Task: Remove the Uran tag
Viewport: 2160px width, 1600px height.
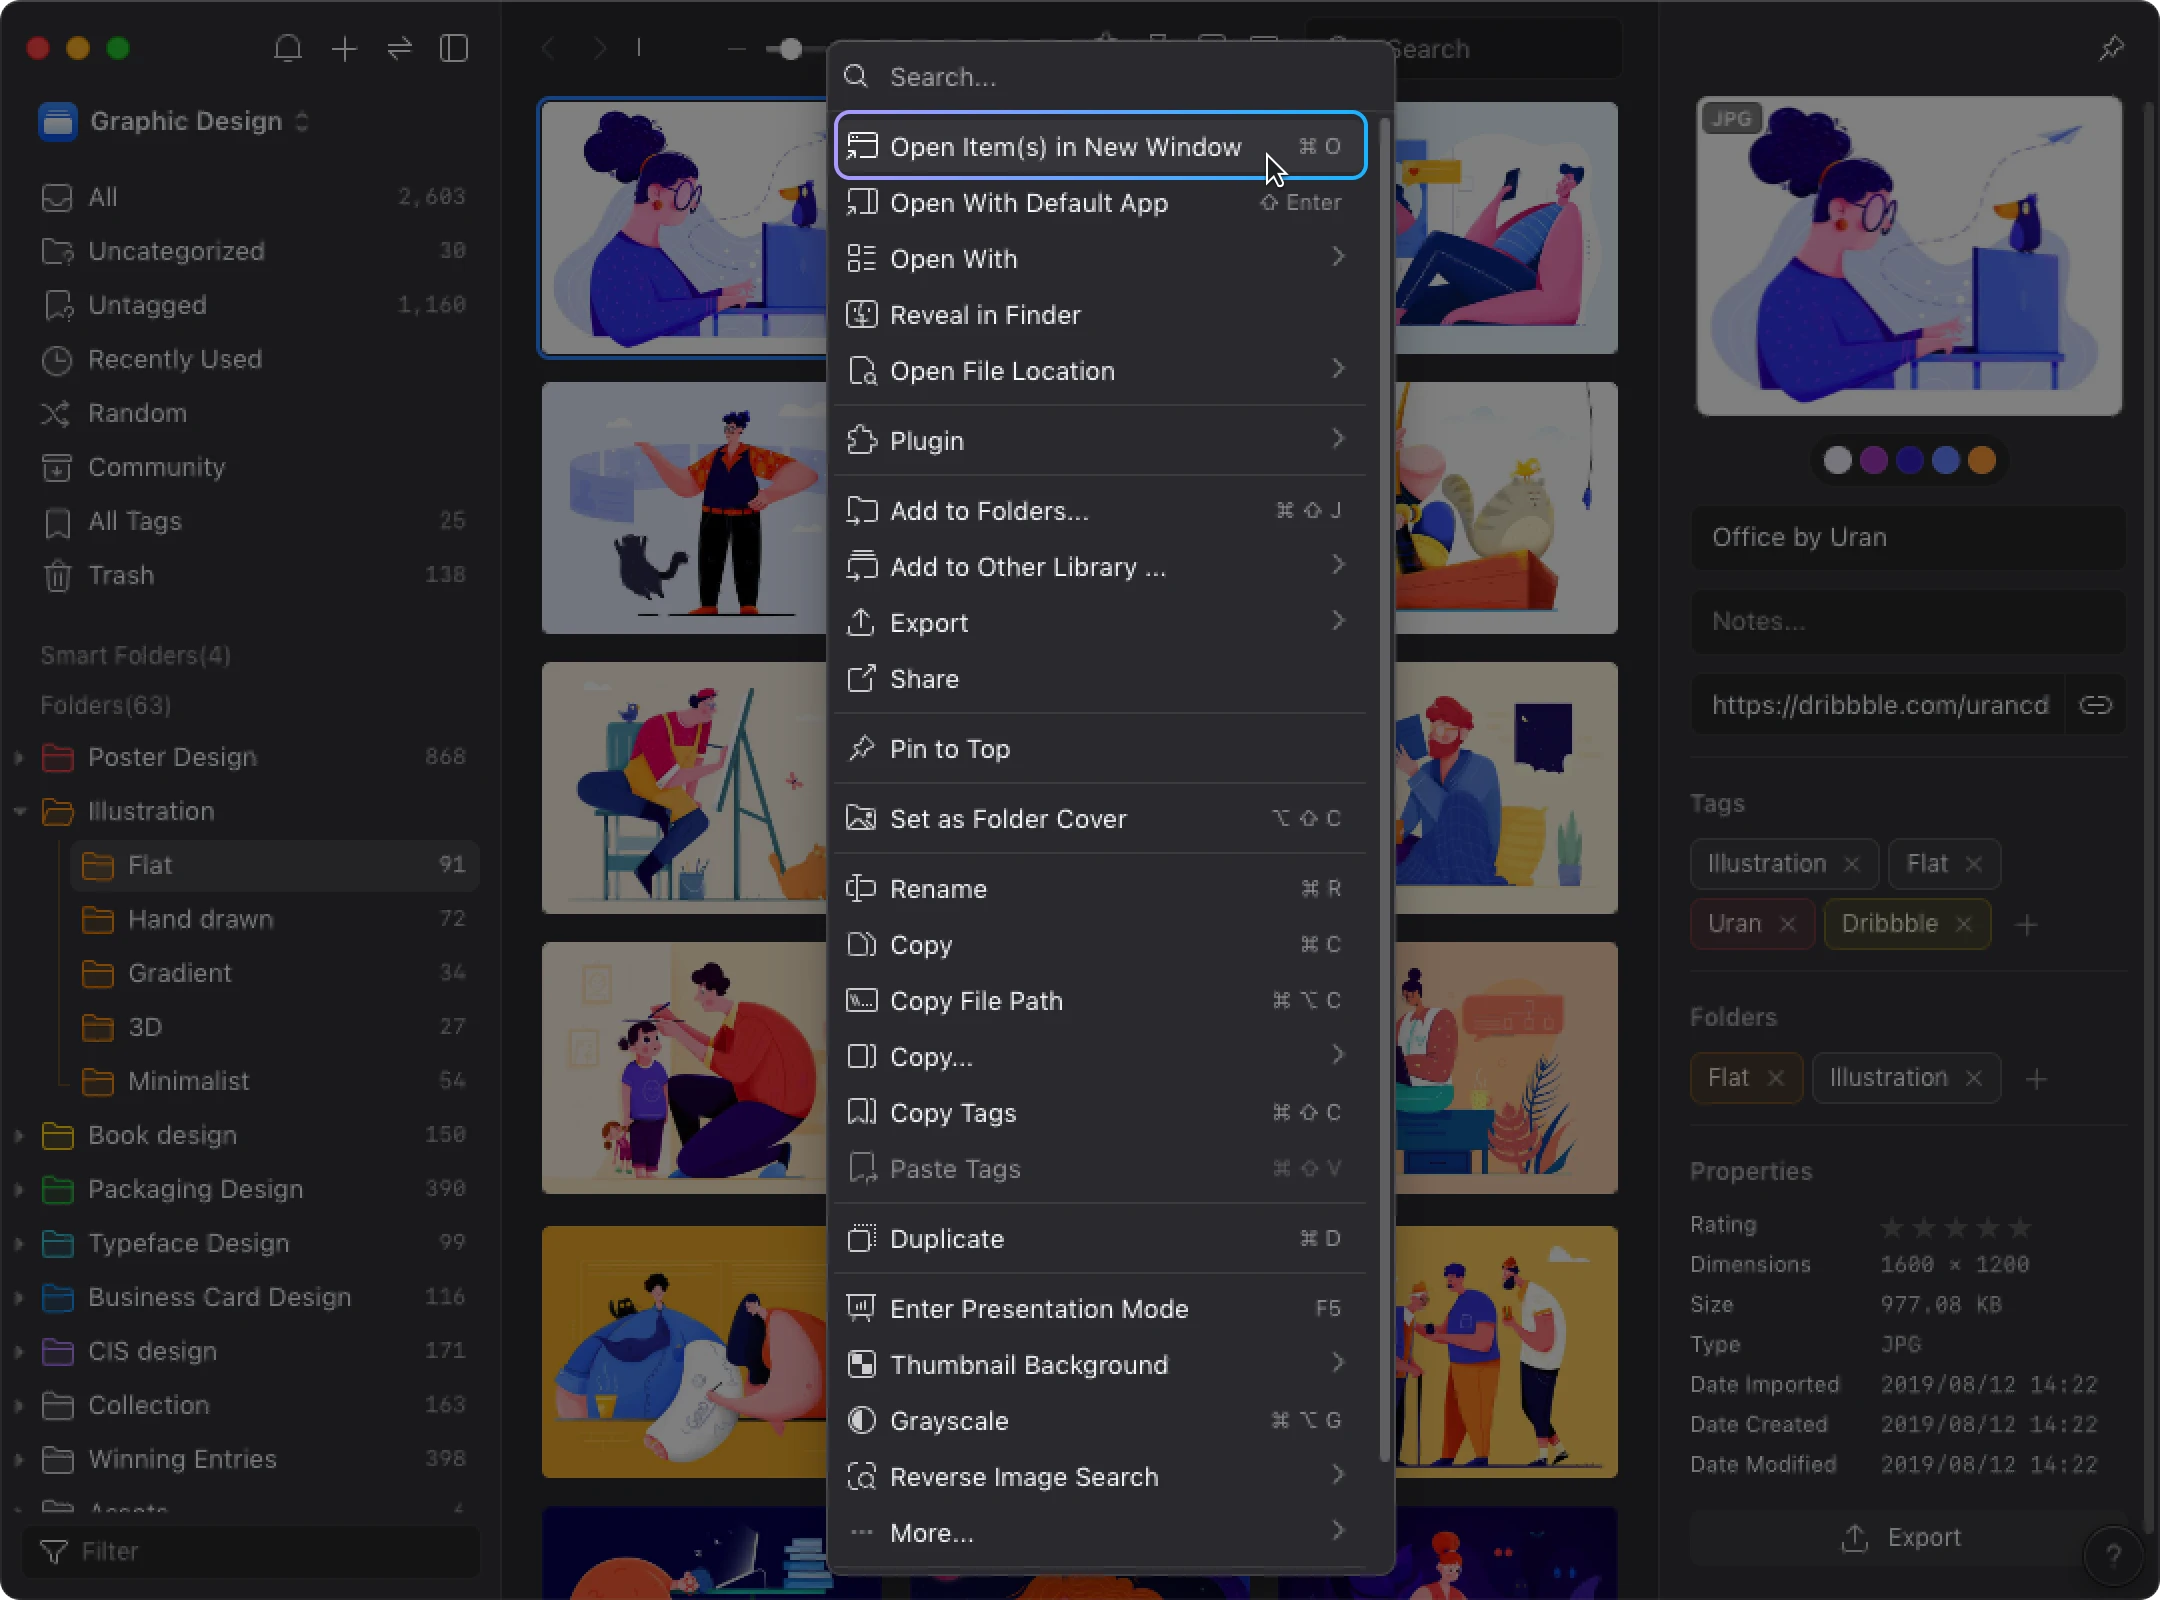Action: (x=1788, y=924)
